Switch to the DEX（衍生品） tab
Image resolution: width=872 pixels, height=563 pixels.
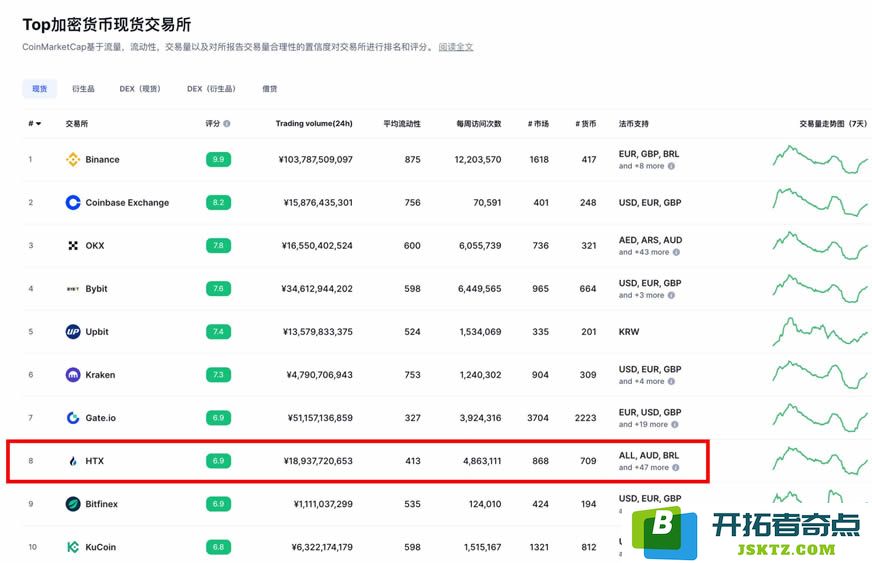pyautogui.click(x=211, y=88)
